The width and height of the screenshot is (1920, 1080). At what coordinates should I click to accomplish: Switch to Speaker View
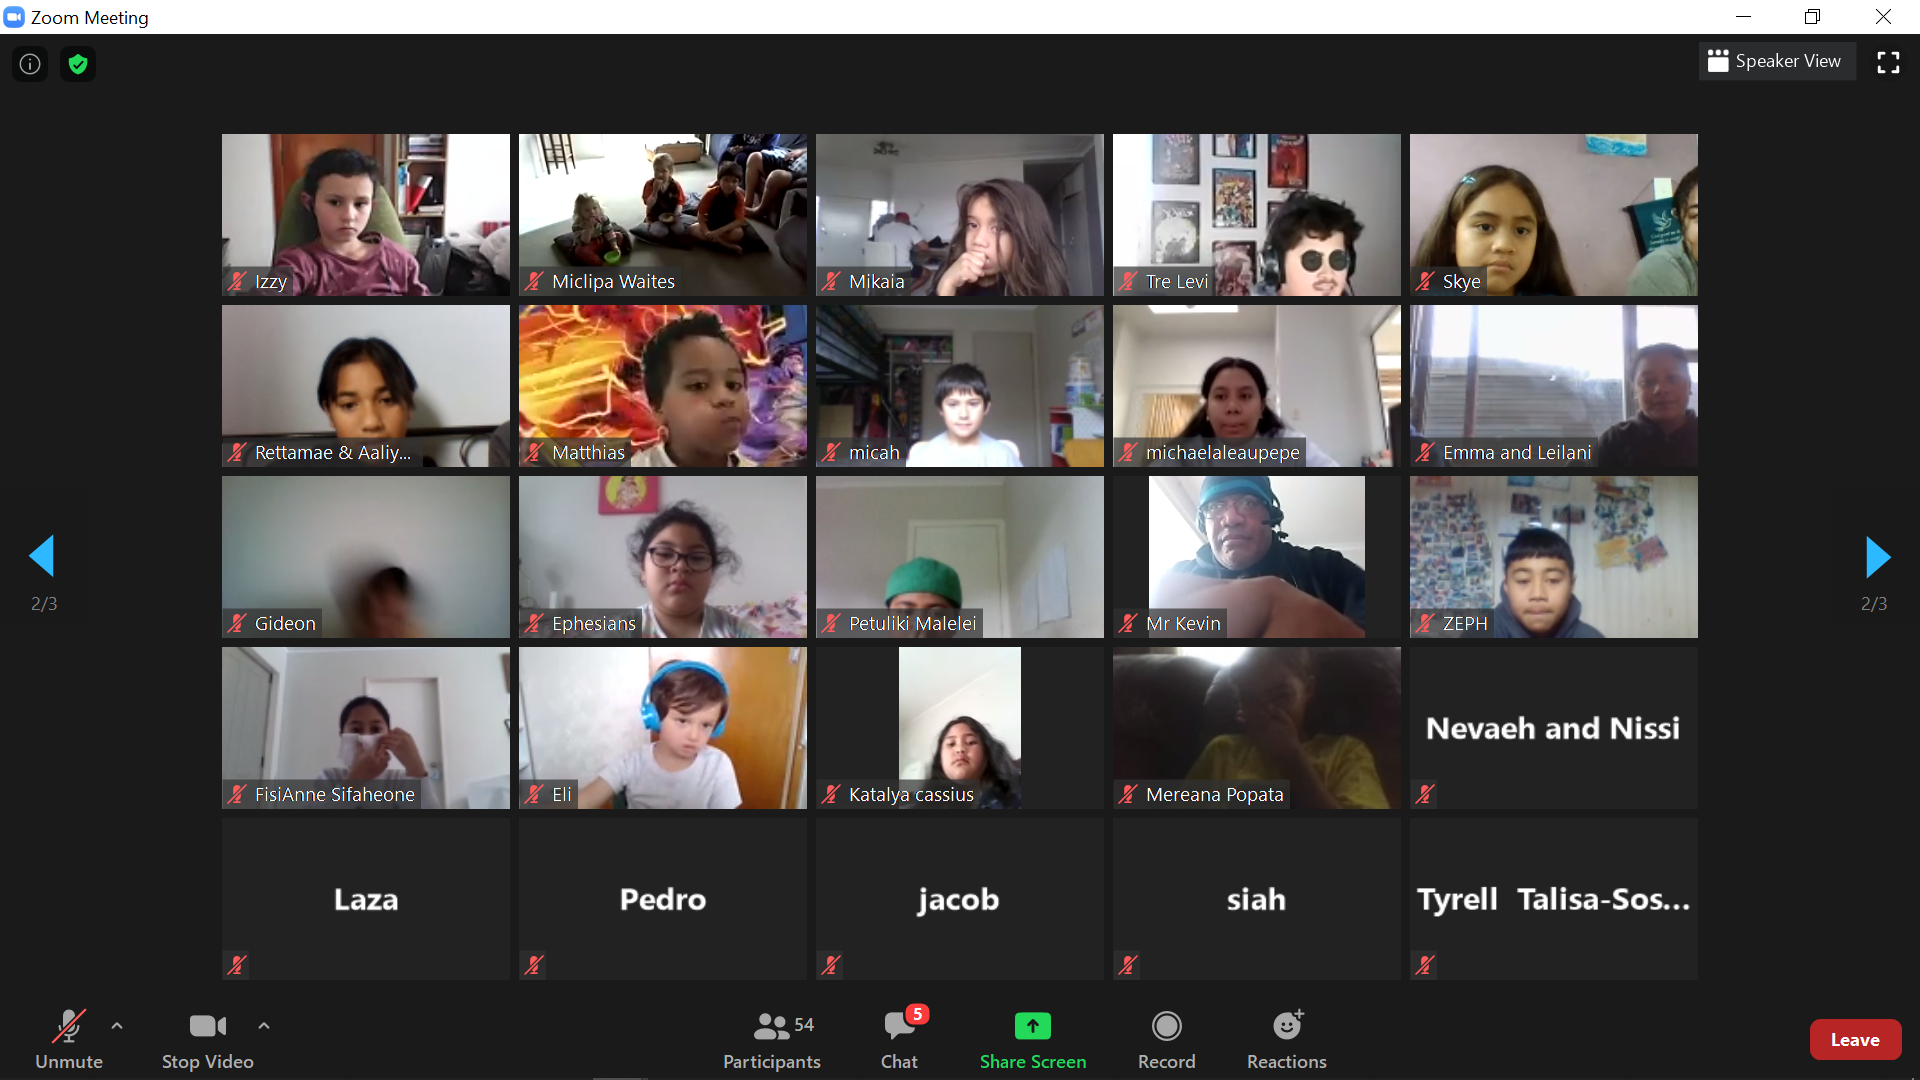(1777, 61)
